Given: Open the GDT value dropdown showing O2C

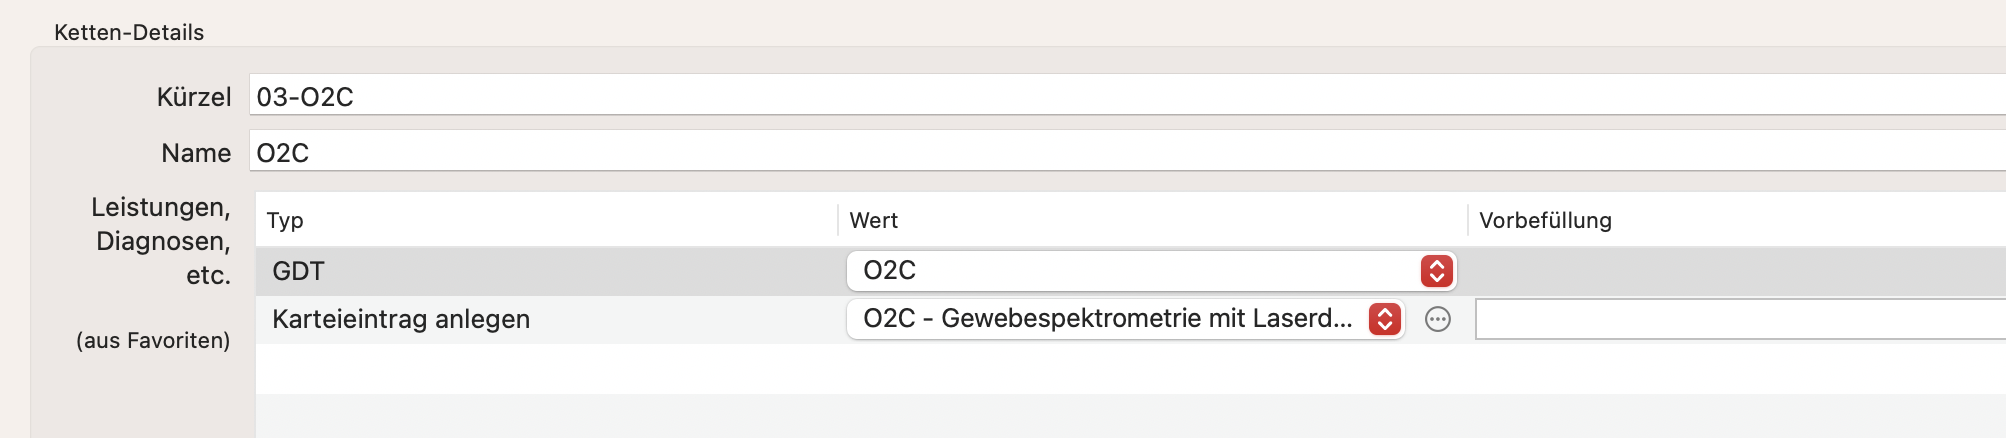Looking at the screenshot, I should point(1151,271).
